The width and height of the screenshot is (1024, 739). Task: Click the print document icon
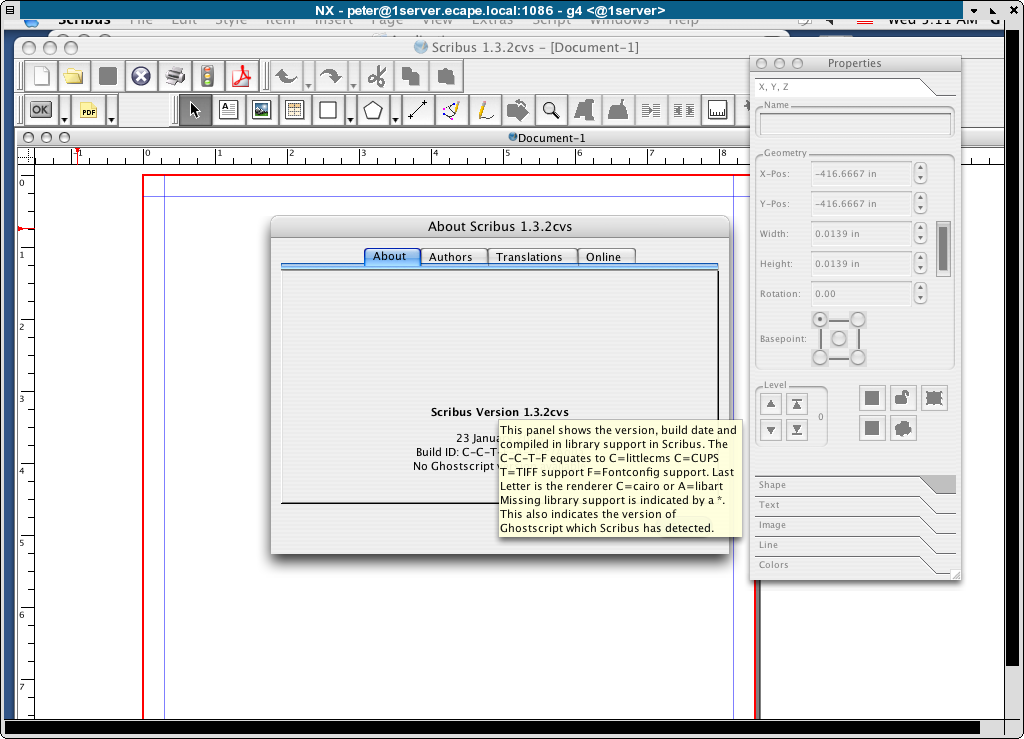(175, 76)
